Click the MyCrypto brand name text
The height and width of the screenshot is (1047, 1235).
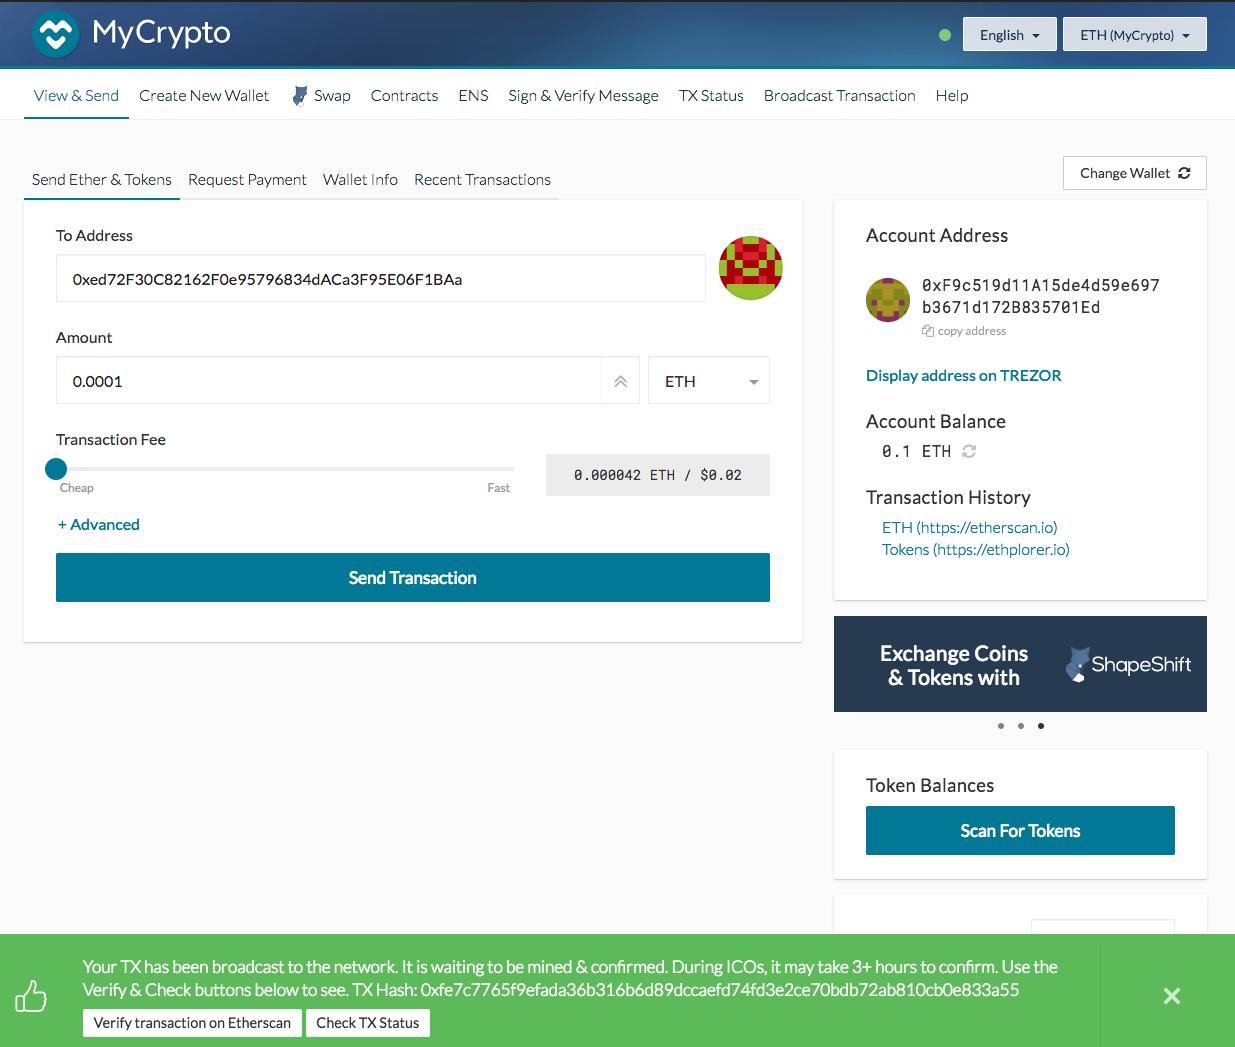click(x=162, y=33)
